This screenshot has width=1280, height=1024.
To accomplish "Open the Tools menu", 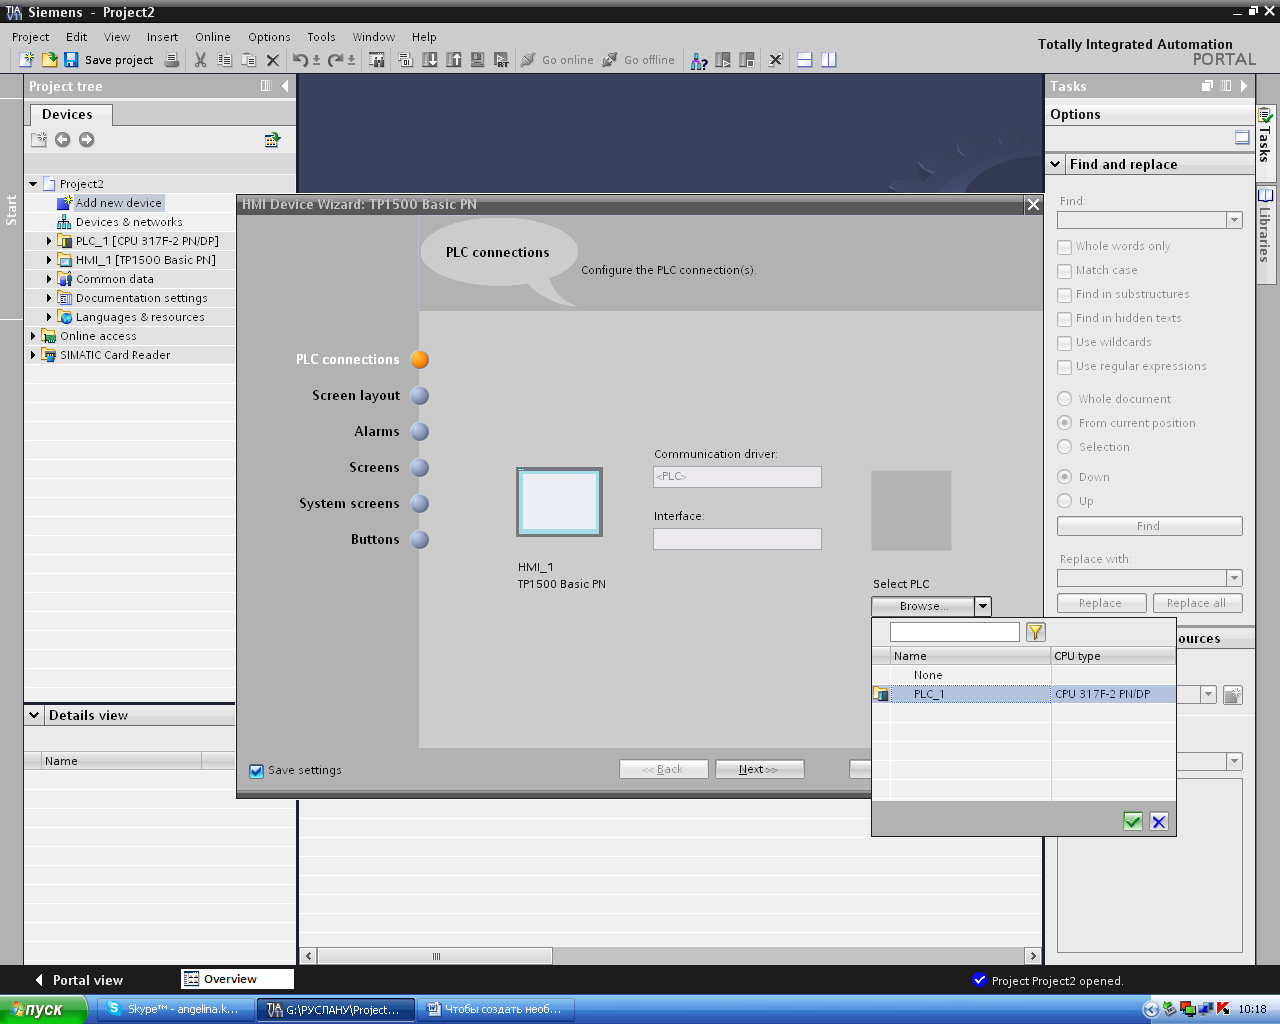I will 321,37.
